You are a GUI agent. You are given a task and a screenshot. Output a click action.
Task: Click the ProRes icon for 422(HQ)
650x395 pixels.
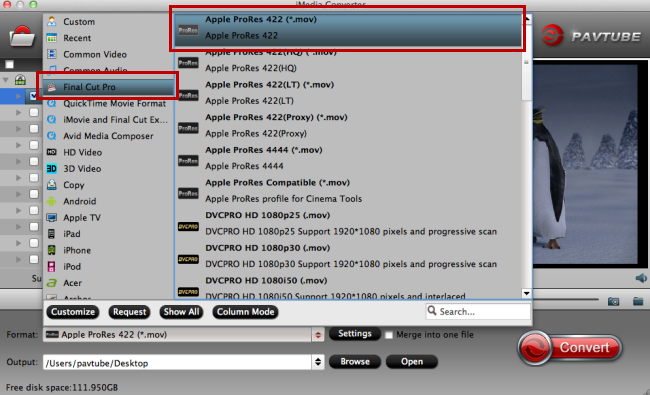188,63
